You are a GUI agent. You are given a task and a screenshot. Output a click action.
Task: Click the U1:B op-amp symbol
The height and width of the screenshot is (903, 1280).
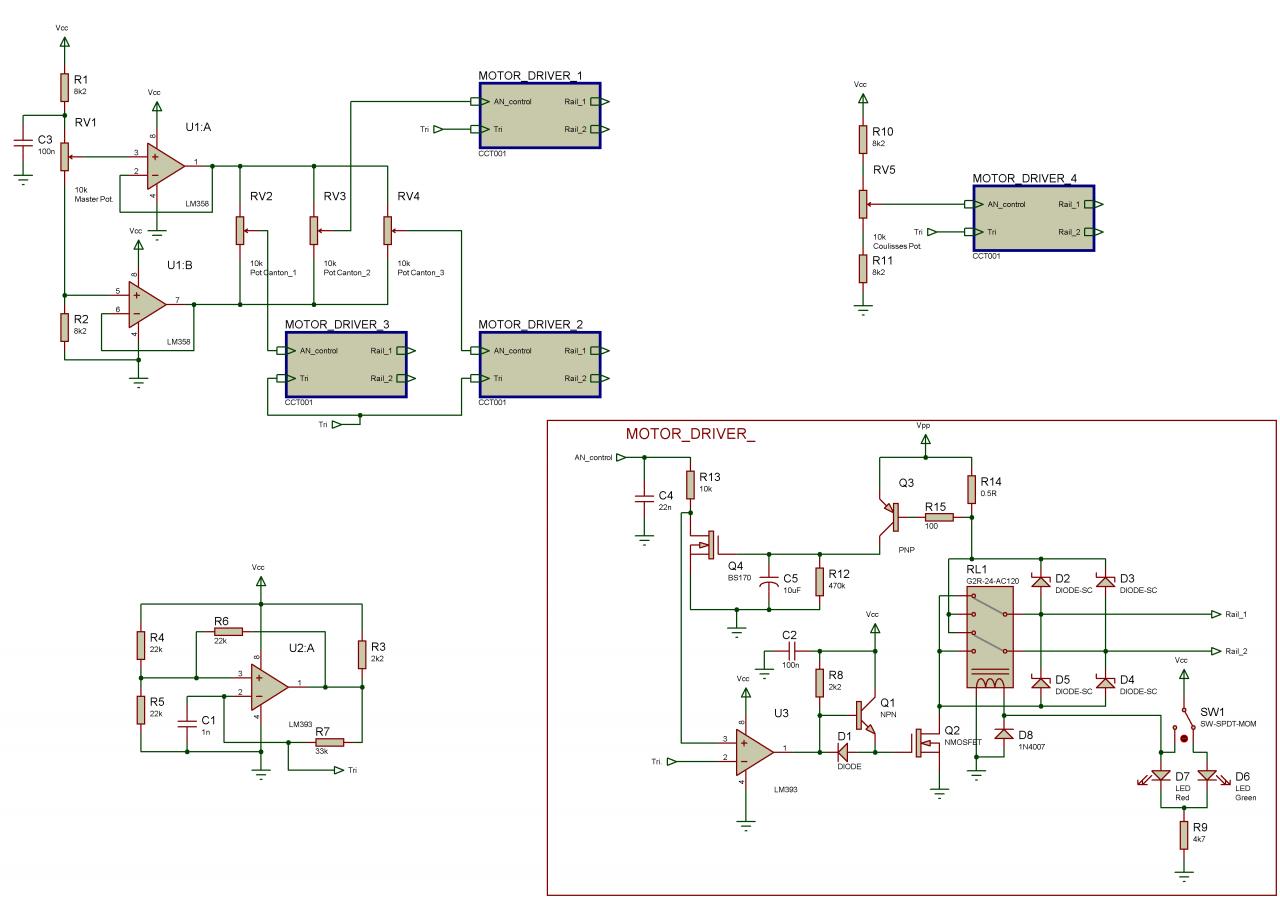(x=146, y=303)
